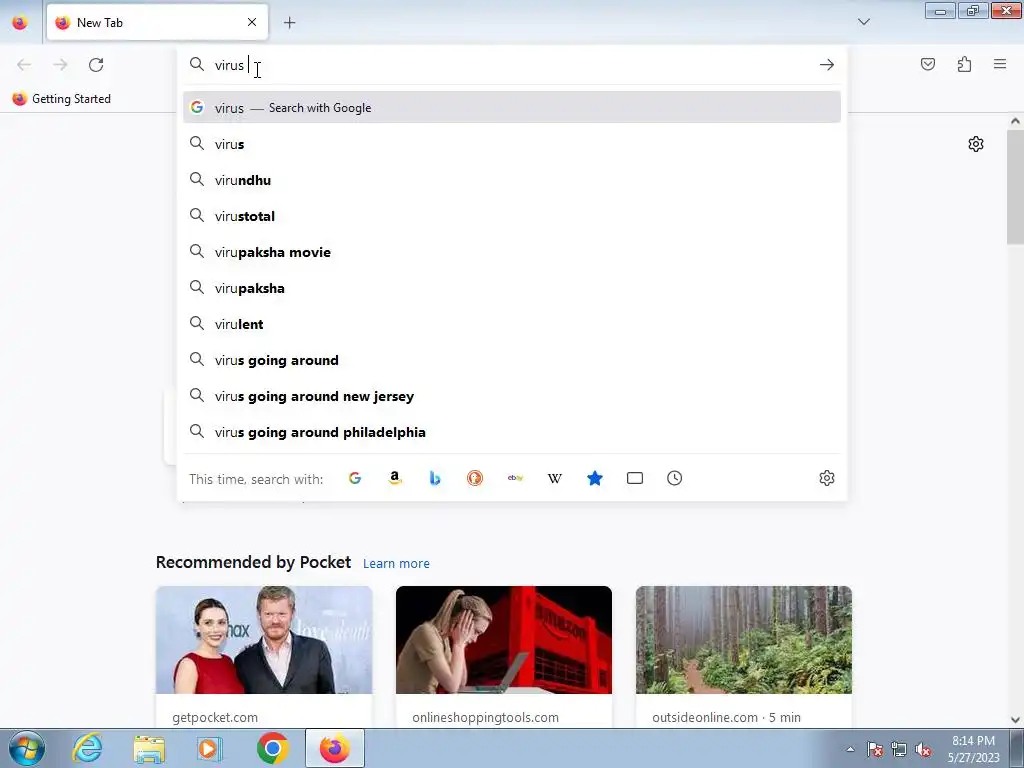Open Action Center flag tray icon
The image size is (1024, 768).
click(875, 750)
